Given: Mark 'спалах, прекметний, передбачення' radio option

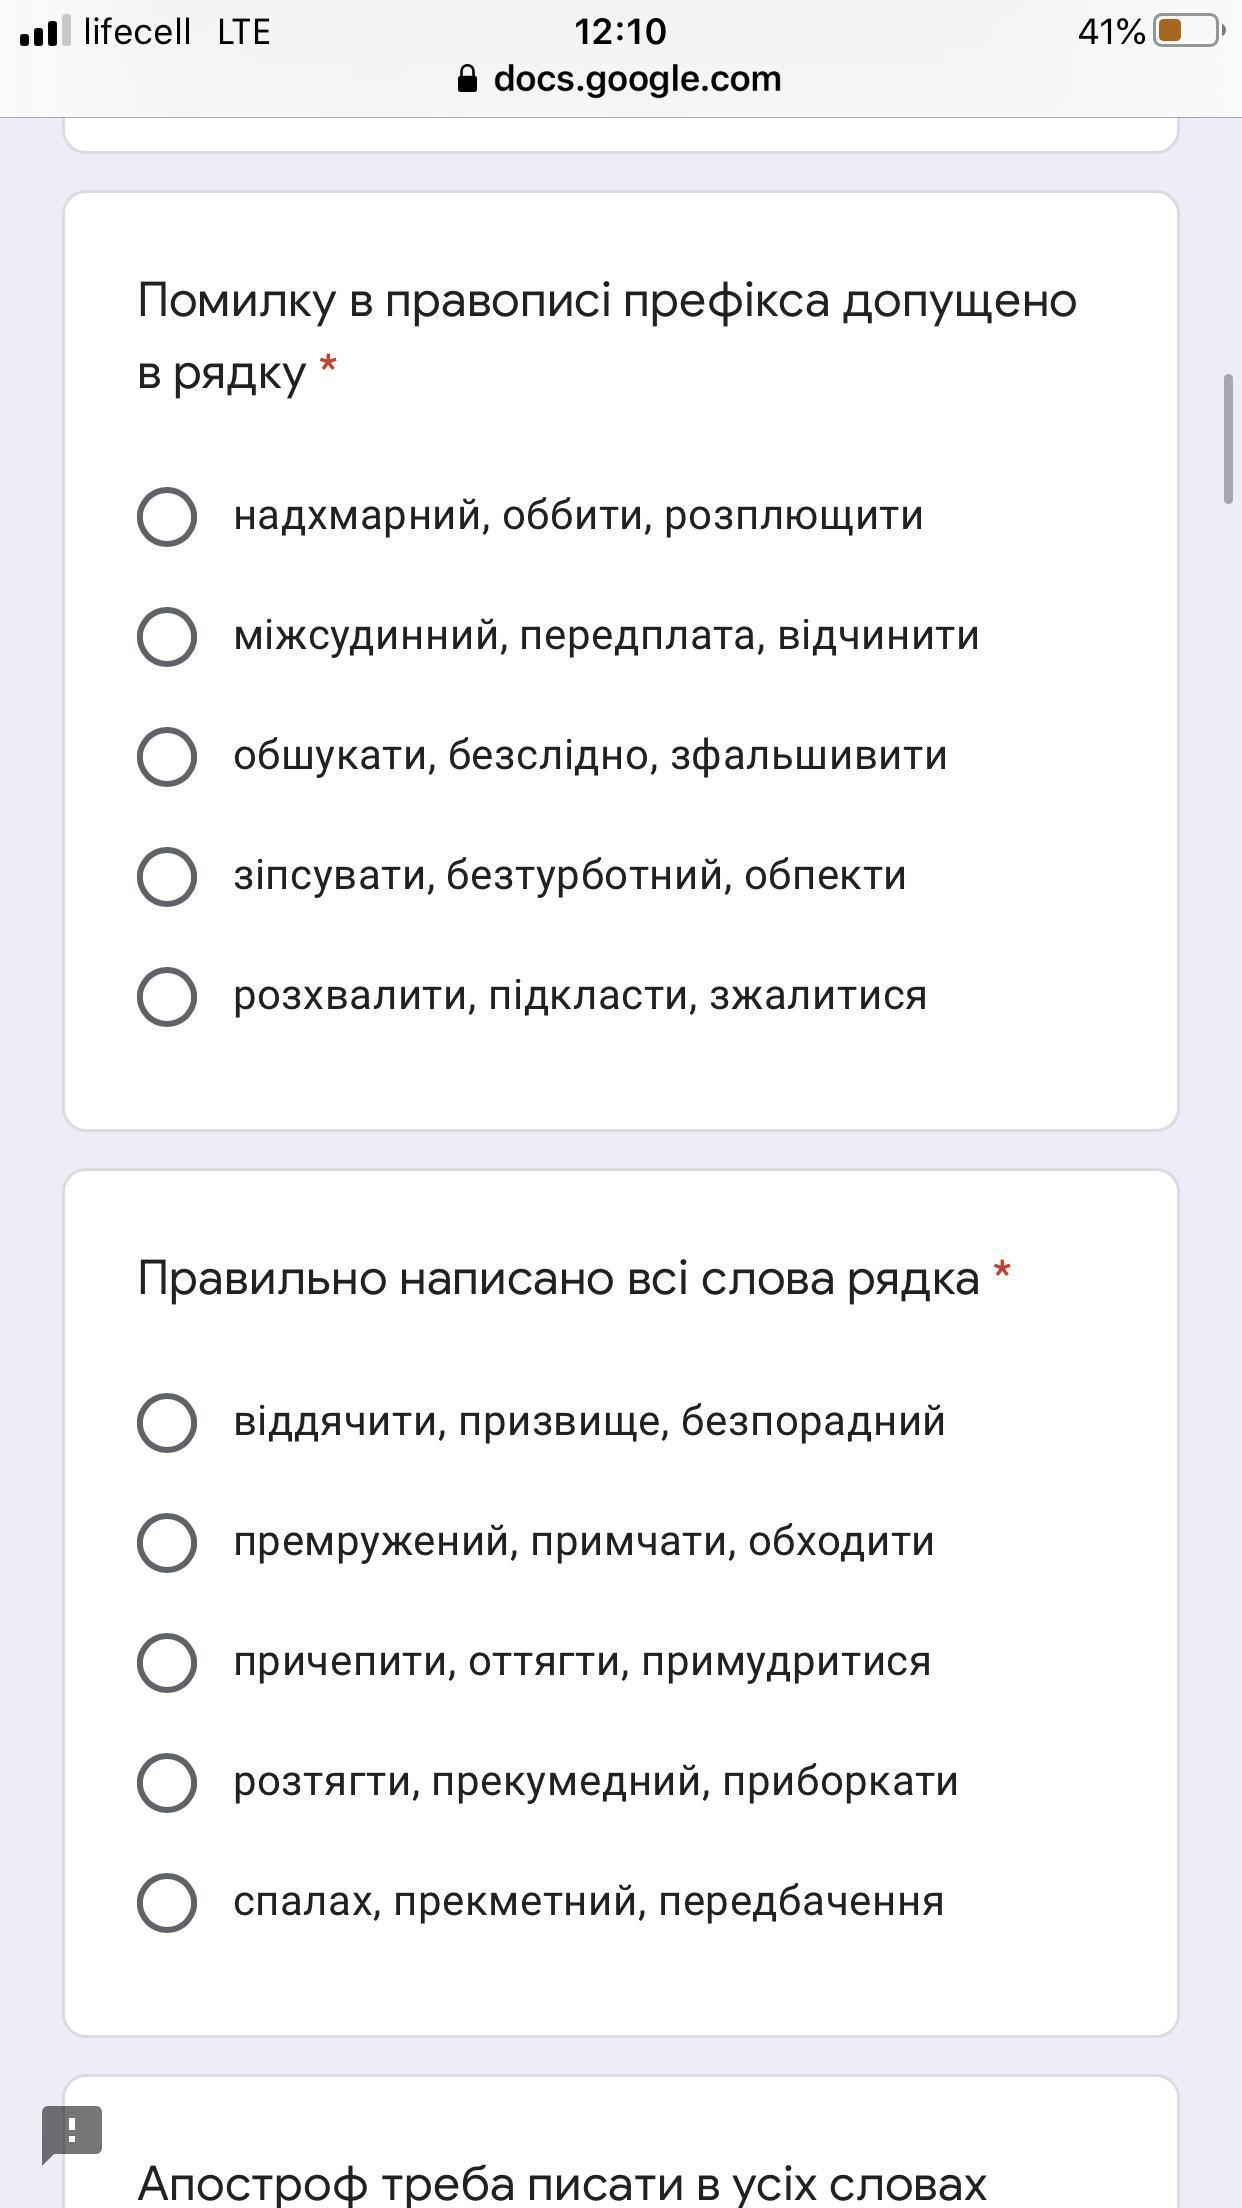Looking at the screenshot, I should tap(167, 1903).
